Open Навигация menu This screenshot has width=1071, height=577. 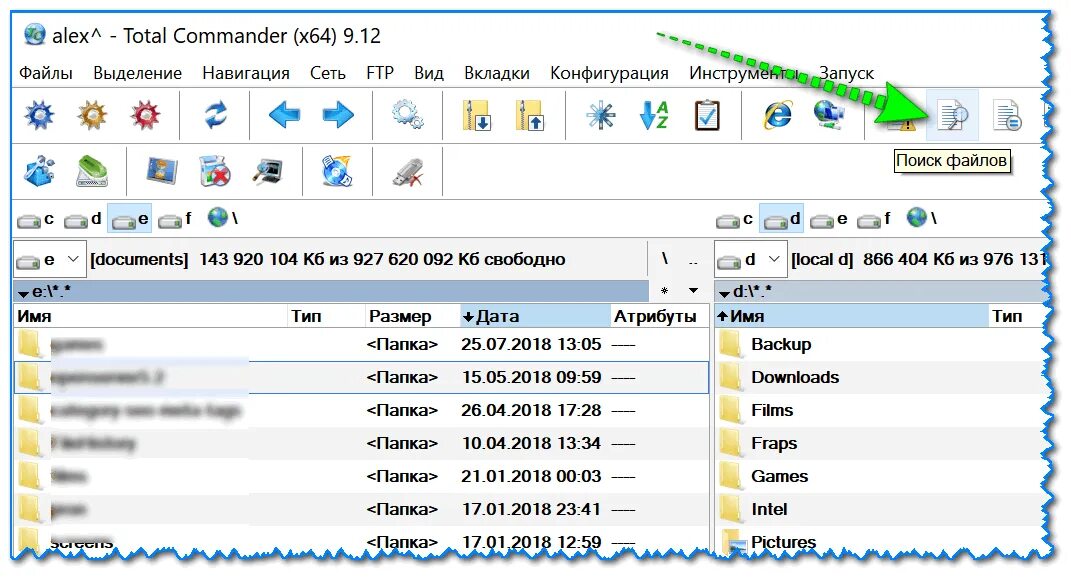click(246, 73)
